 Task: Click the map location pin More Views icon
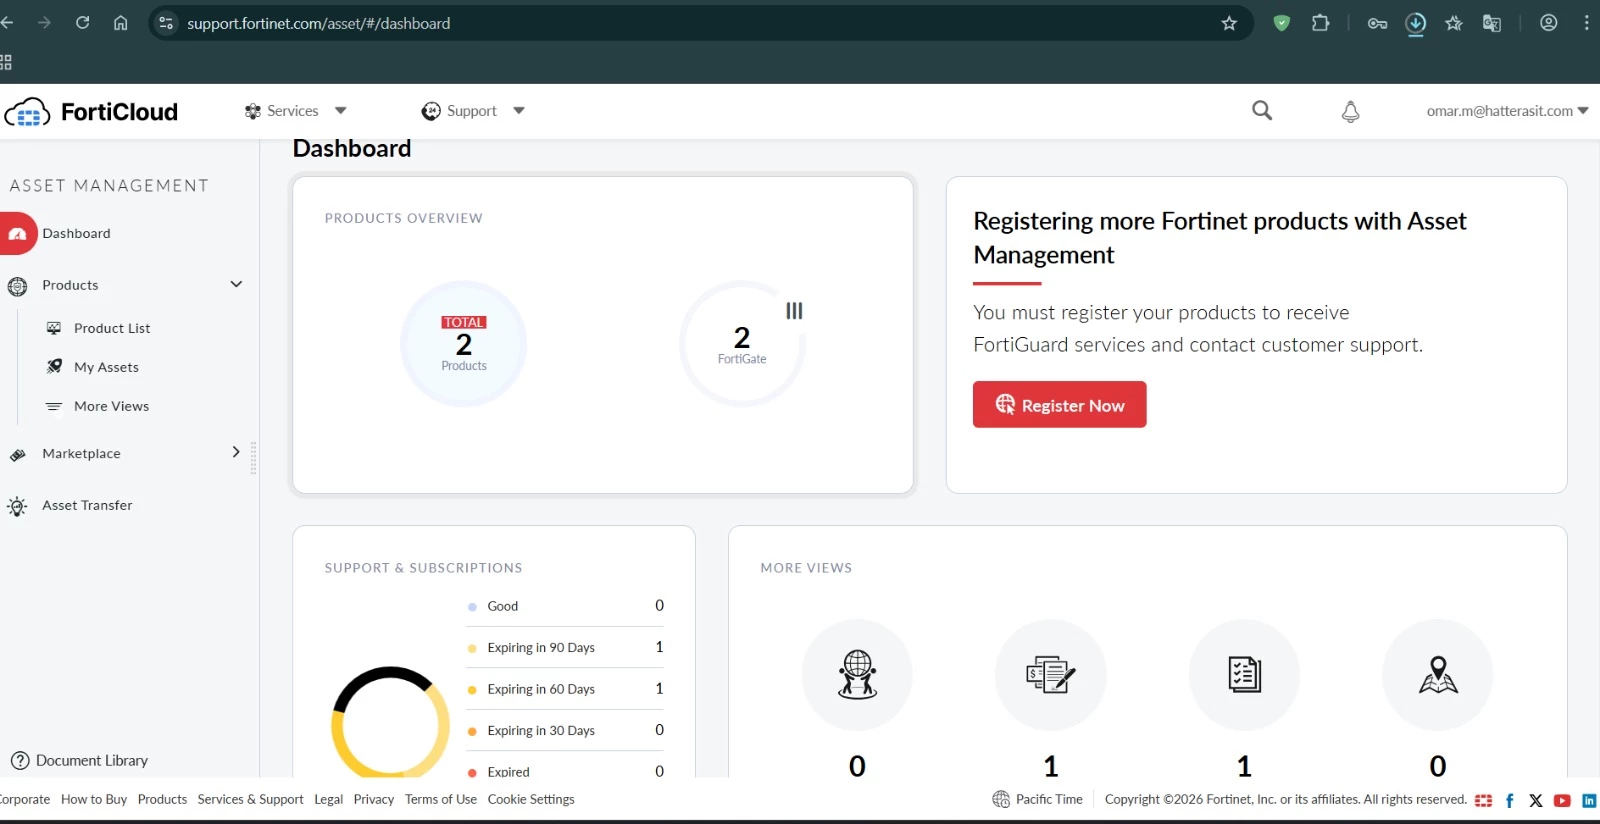point(1438,675)
